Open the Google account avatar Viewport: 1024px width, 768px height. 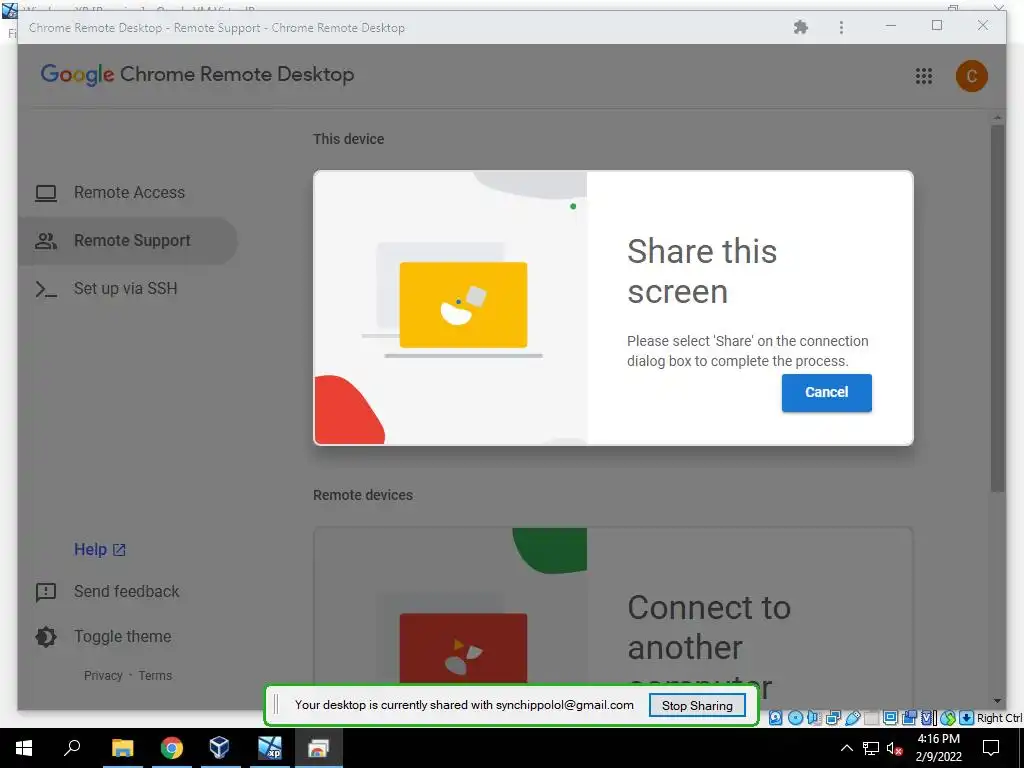tap(971, 76)
